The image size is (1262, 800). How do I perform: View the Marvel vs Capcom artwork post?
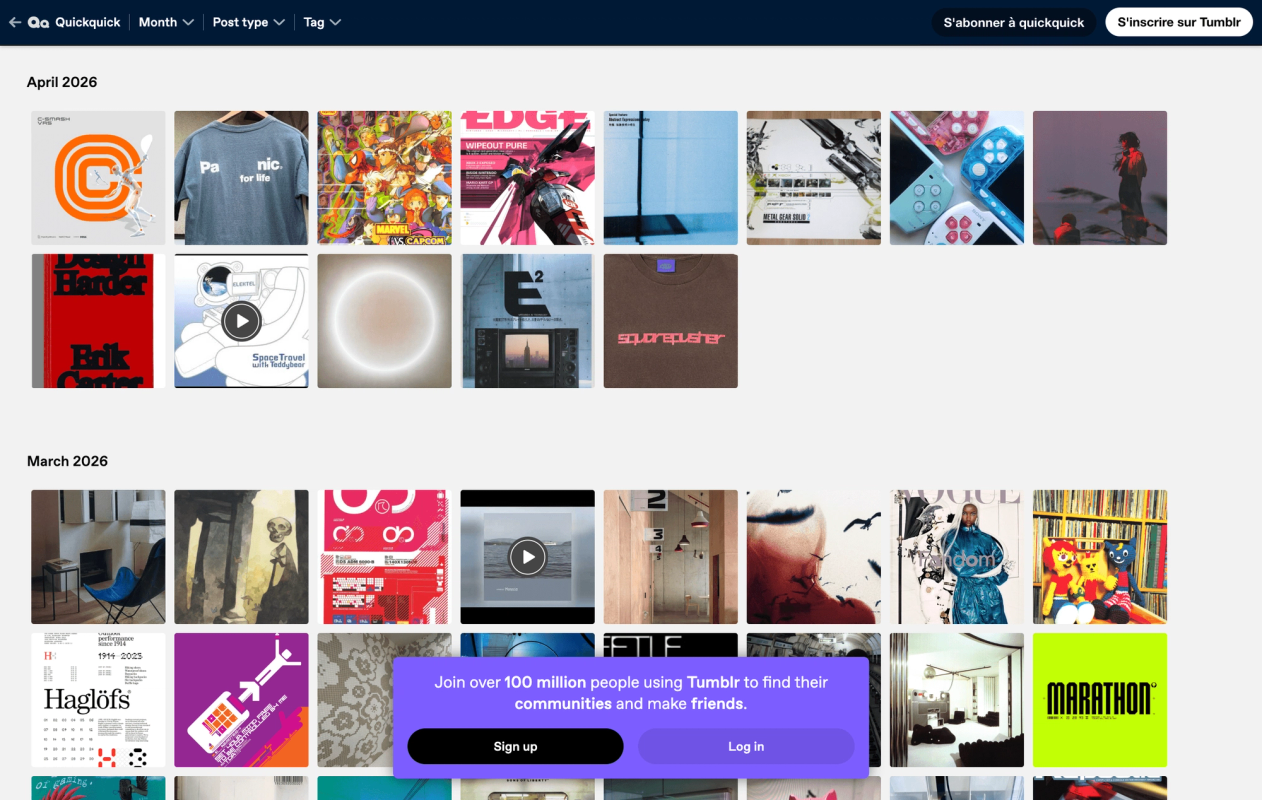(x=385, y=178)
